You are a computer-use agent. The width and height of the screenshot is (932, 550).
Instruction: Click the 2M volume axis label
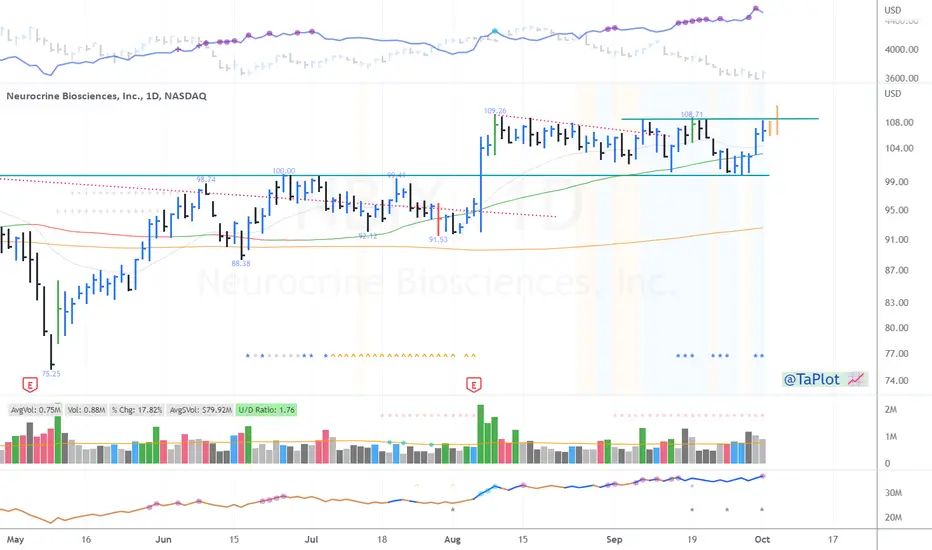click(x=891, y=409)
